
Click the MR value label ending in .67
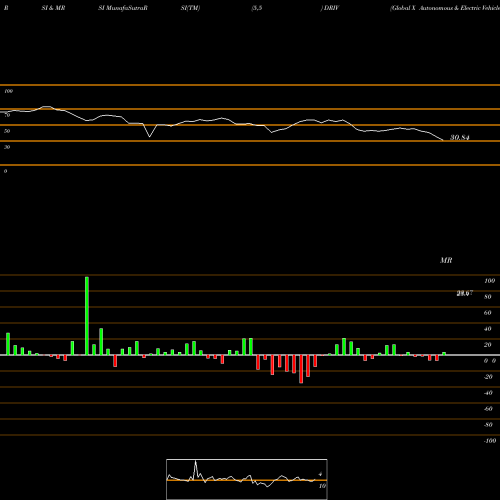coord(465,293)
